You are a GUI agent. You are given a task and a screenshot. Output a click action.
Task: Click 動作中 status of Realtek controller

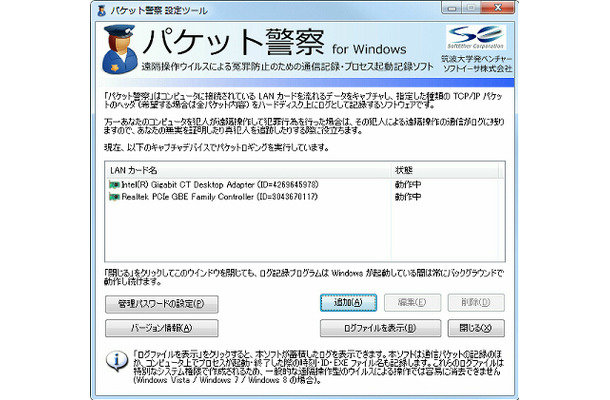point(408,197)
